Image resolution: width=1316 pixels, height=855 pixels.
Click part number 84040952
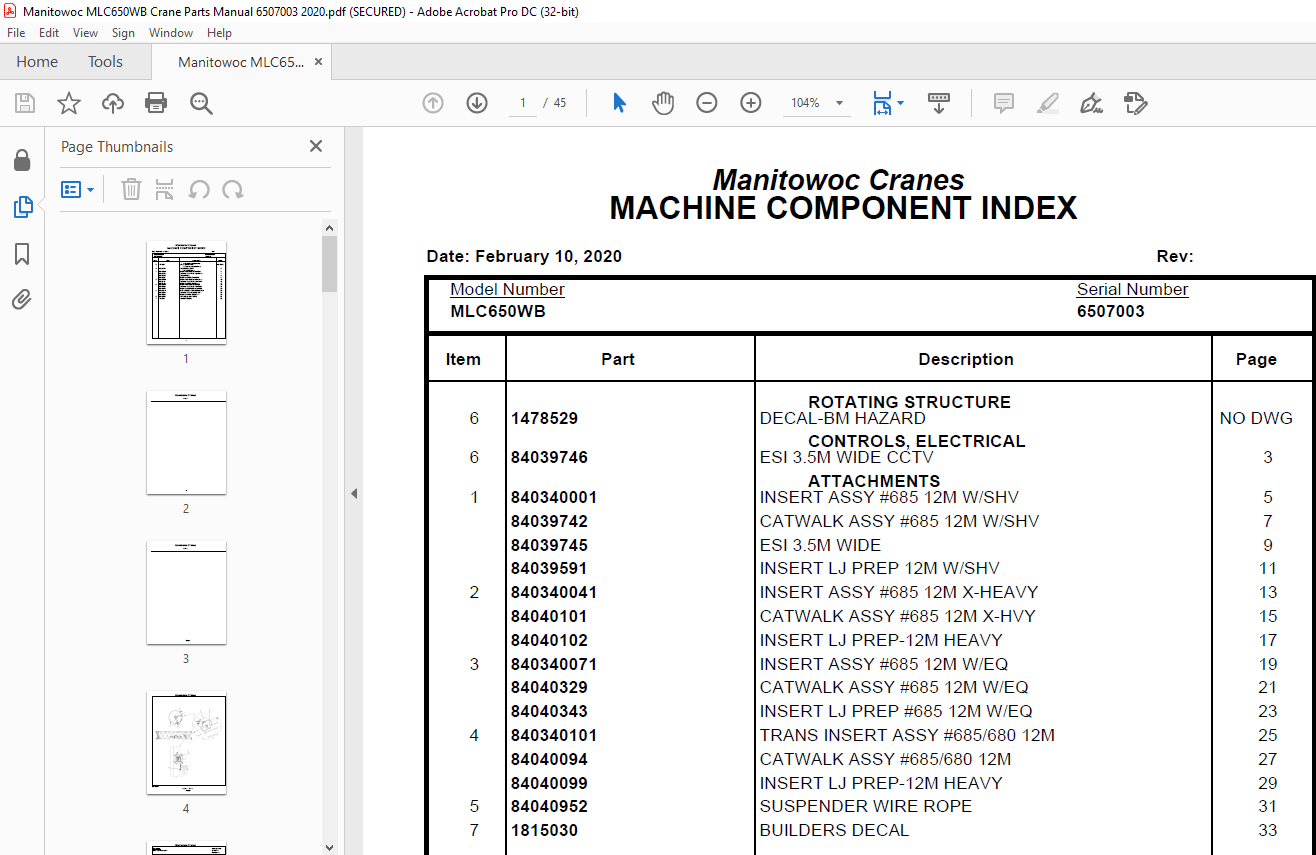[x=549, y=806]
